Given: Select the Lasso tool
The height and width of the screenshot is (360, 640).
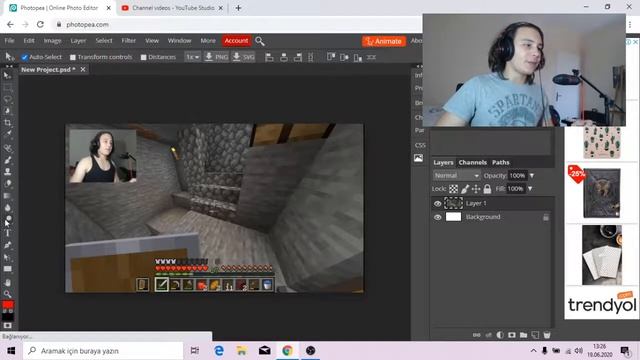Looking at the screenshot, I should [x=7, y=99].
